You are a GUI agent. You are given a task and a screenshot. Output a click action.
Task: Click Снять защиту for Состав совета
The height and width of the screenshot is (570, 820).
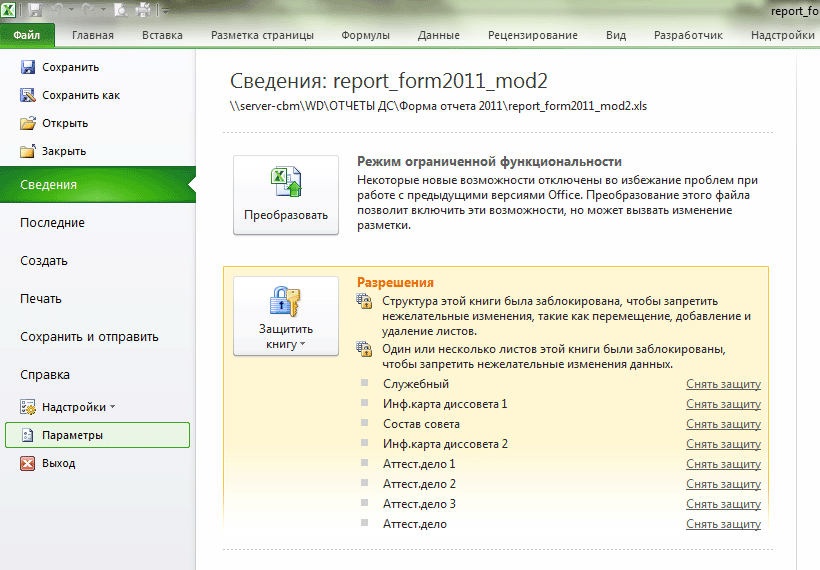(x=723, y=424)
